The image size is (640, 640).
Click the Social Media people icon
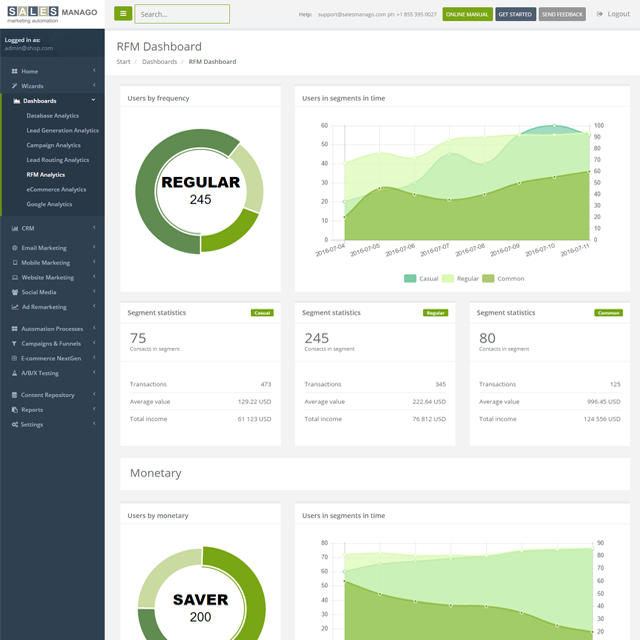(x=15, y=292)
